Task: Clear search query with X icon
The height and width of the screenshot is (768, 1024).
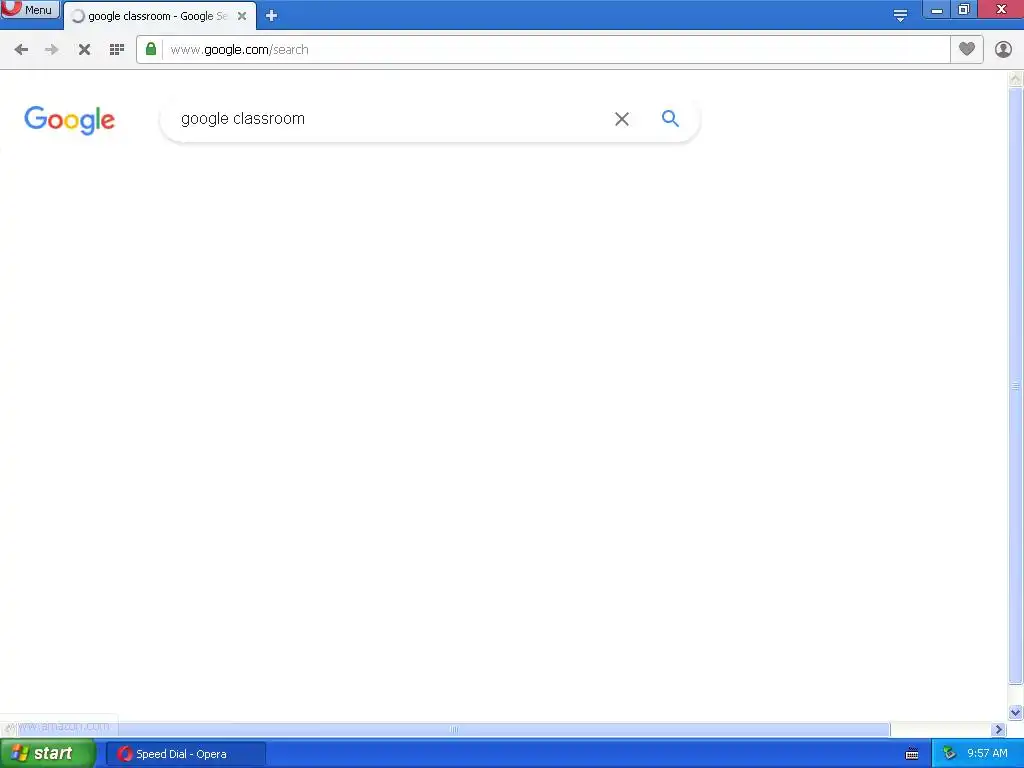Action: 622,119
